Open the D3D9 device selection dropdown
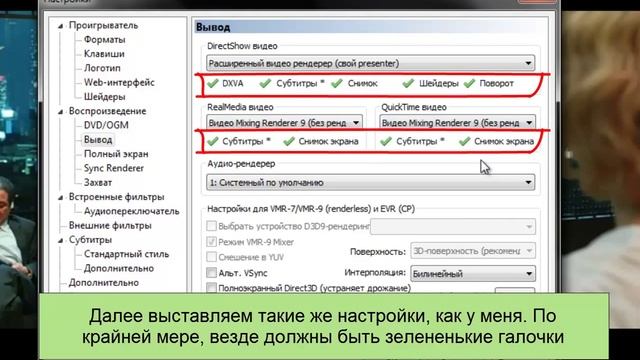 (x=453, y=227)
